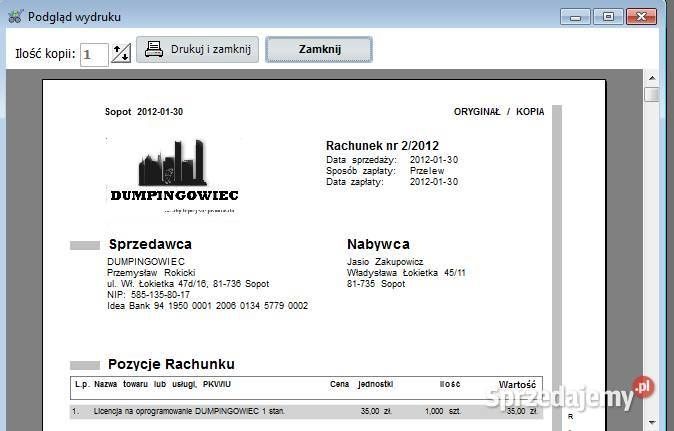Minimize the Podgląd wydruku window
This screenshot has height=431, width=674.
click(575, 17)
